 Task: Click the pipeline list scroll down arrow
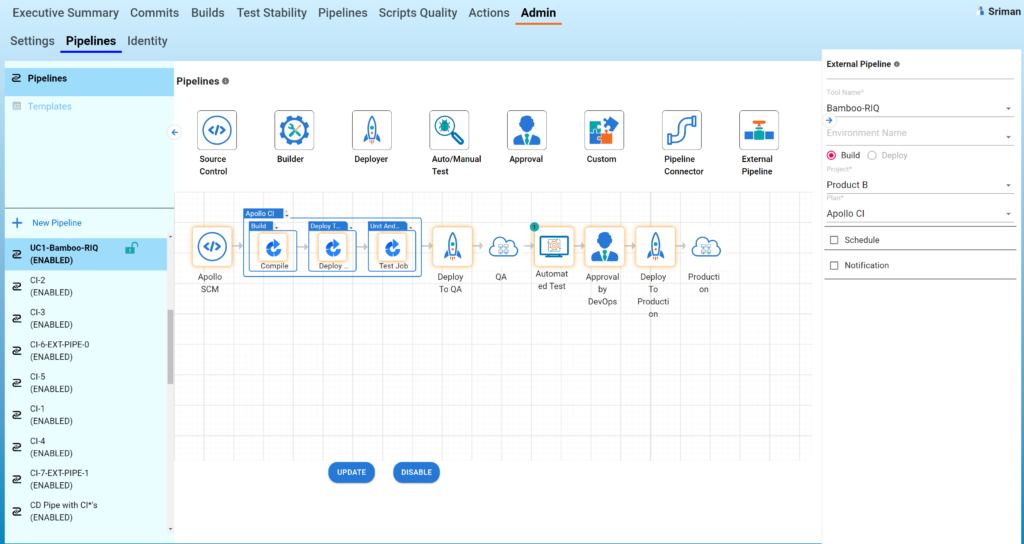click(x=170, y=529)
